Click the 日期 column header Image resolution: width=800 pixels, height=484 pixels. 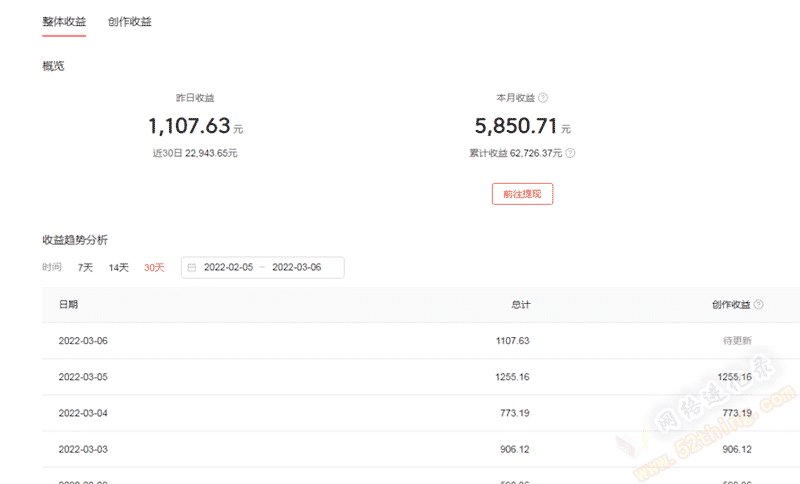tap(68, 304)
